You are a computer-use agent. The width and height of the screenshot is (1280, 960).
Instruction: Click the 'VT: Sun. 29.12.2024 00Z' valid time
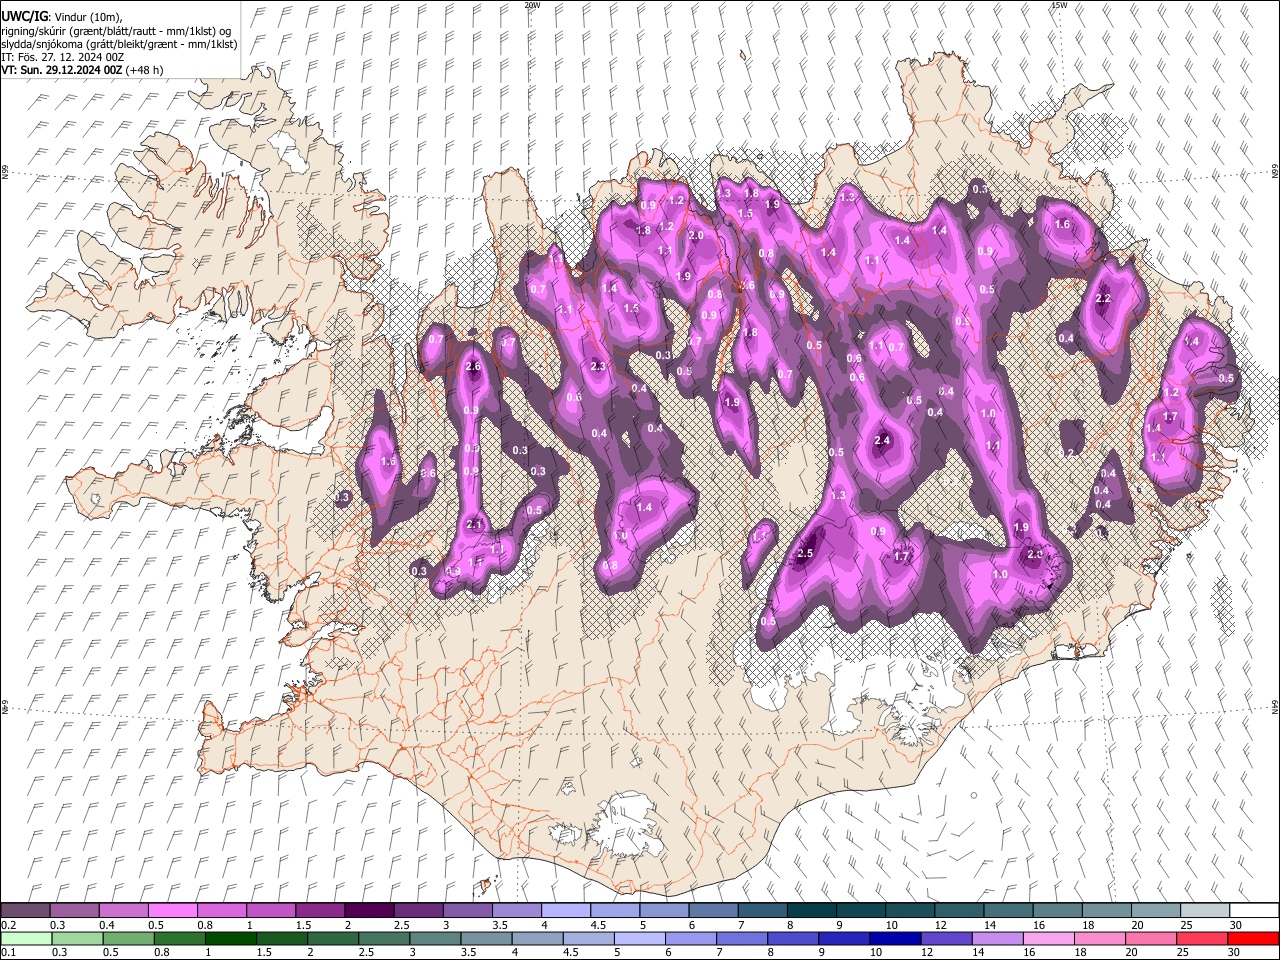click(x=61, y=70)
